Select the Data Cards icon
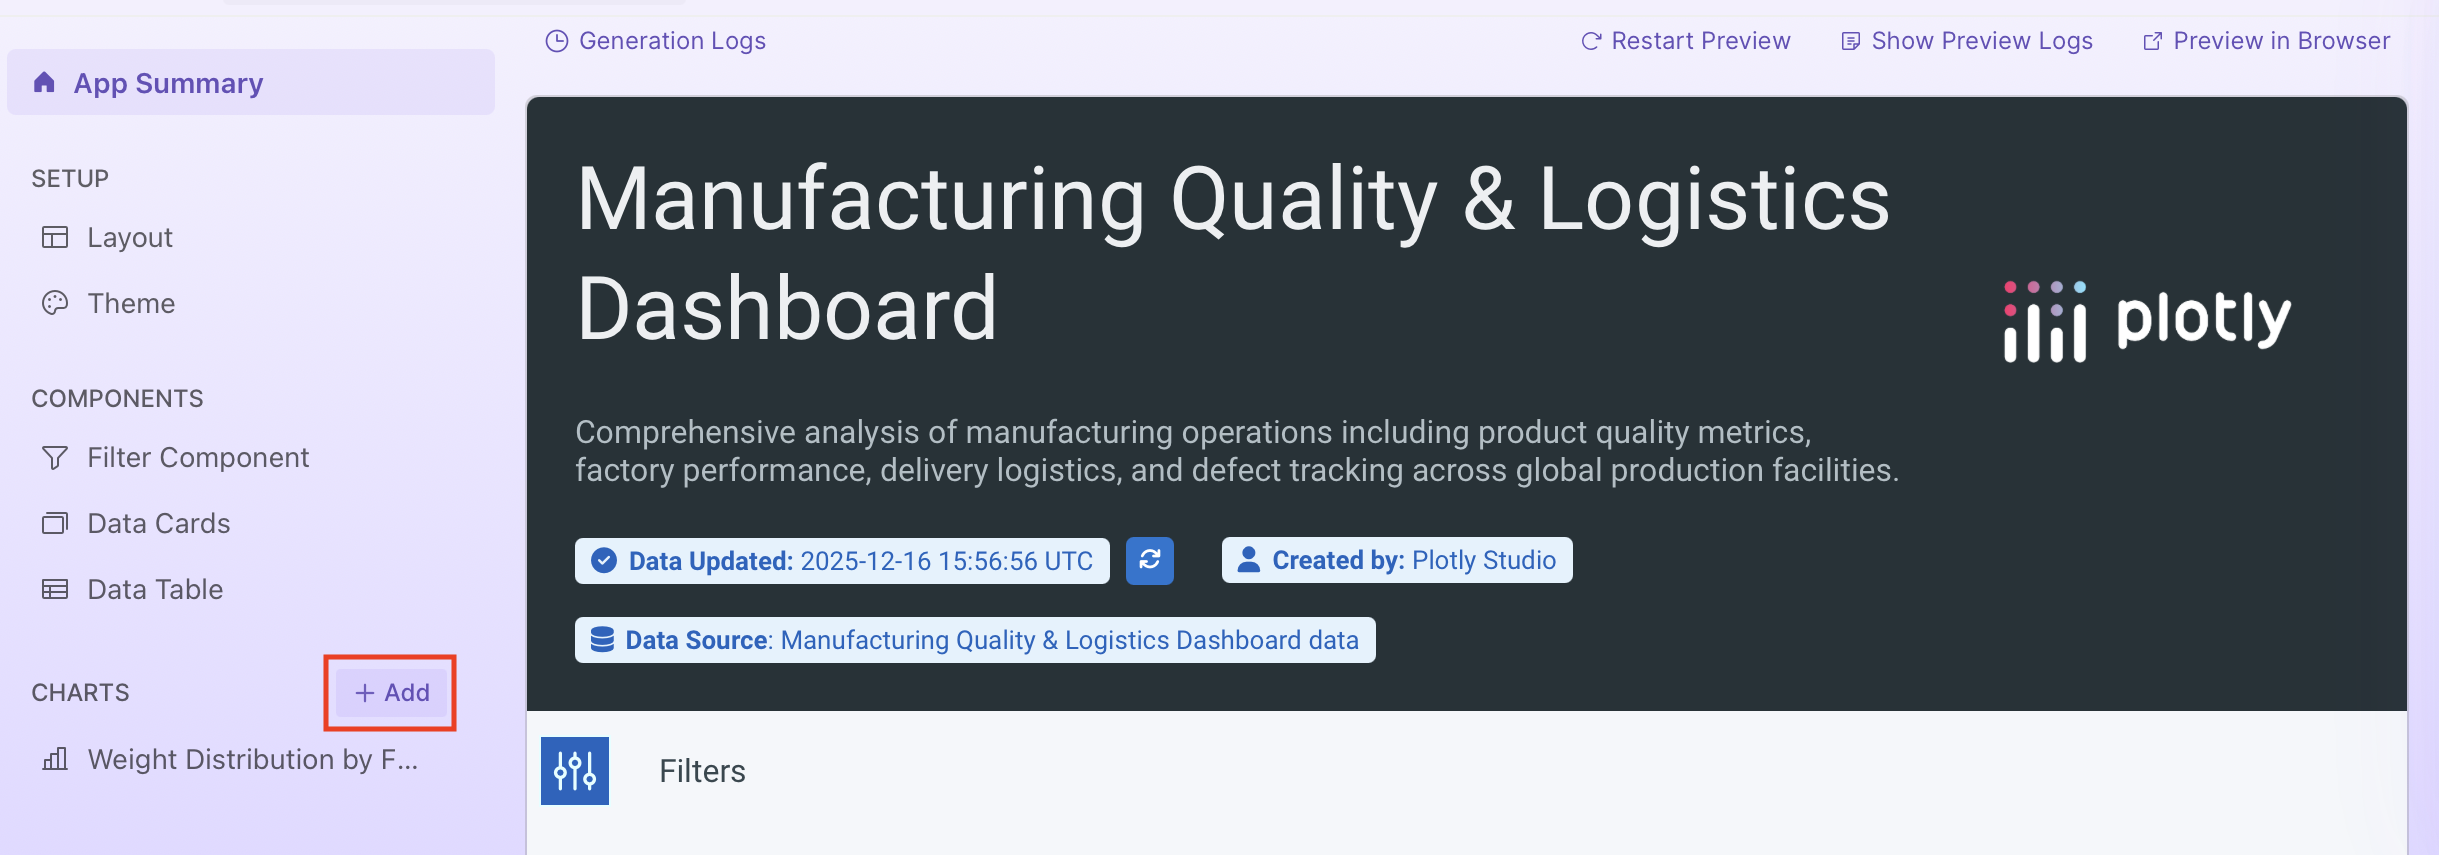Screen dimensions: 2439x855 (55, 522)
